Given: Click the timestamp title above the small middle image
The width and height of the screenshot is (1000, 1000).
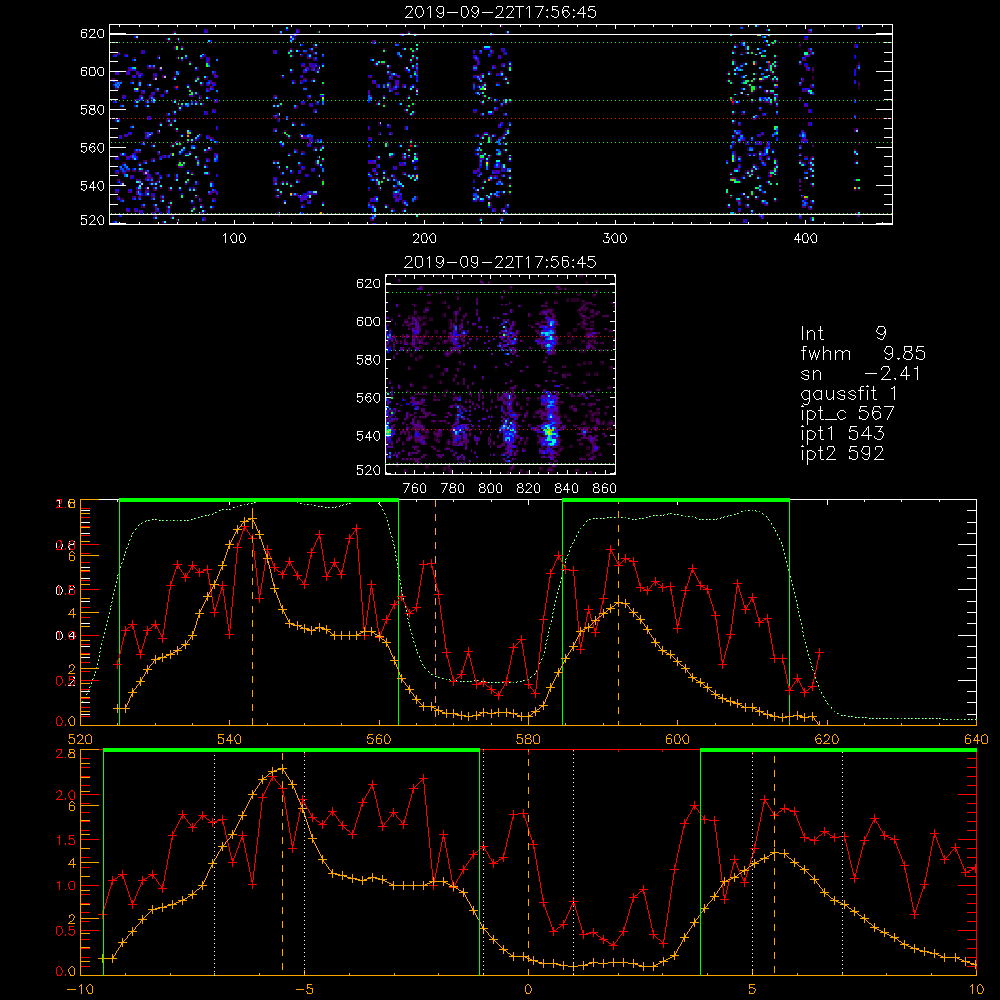Looking at the screenshot, I should click(500, 262).
